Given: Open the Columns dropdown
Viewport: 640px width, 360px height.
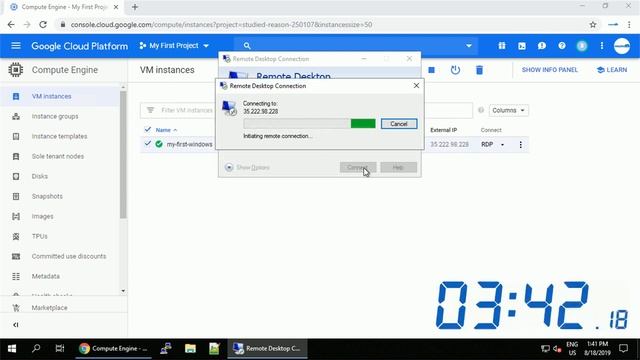Looking at the screenshot, I should pyautogui.click(x=509, y=110).
